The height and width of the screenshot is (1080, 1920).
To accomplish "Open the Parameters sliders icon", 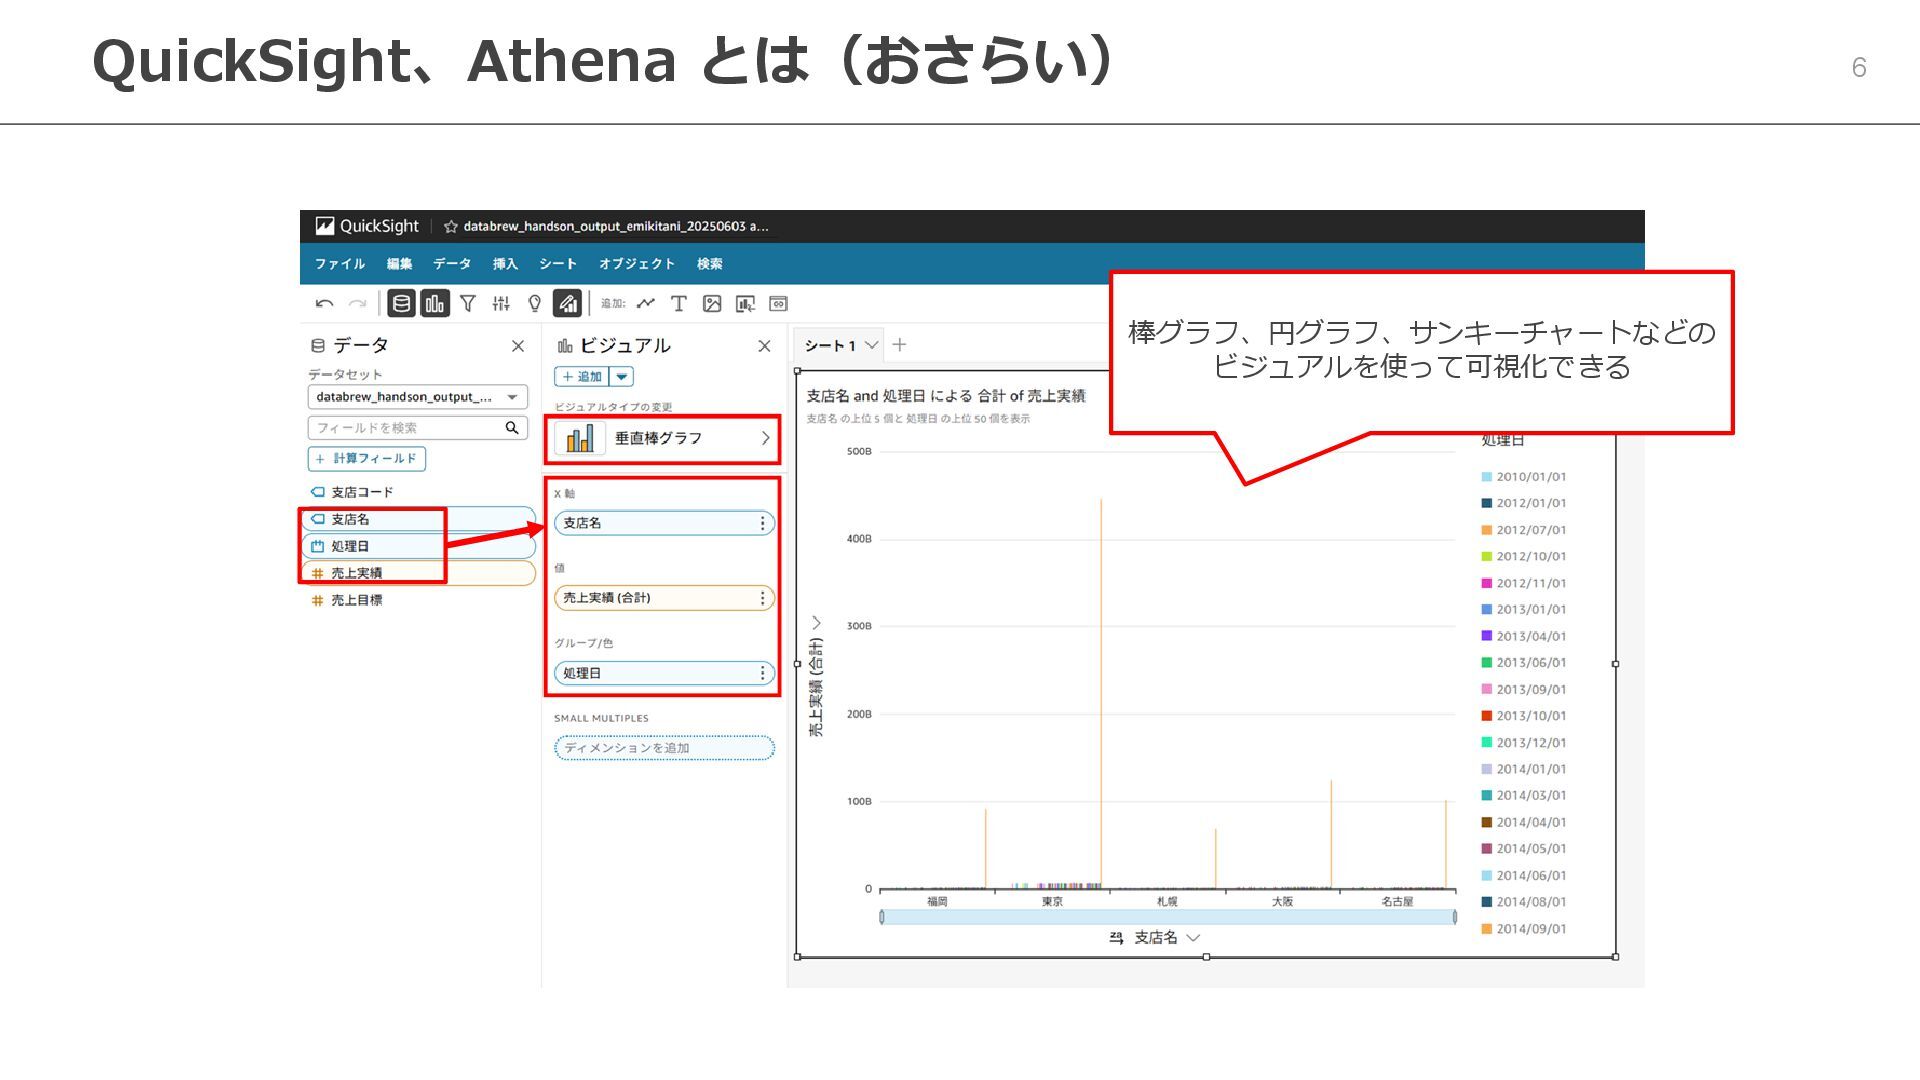I will pyautogui.click(x=501, y=303).
